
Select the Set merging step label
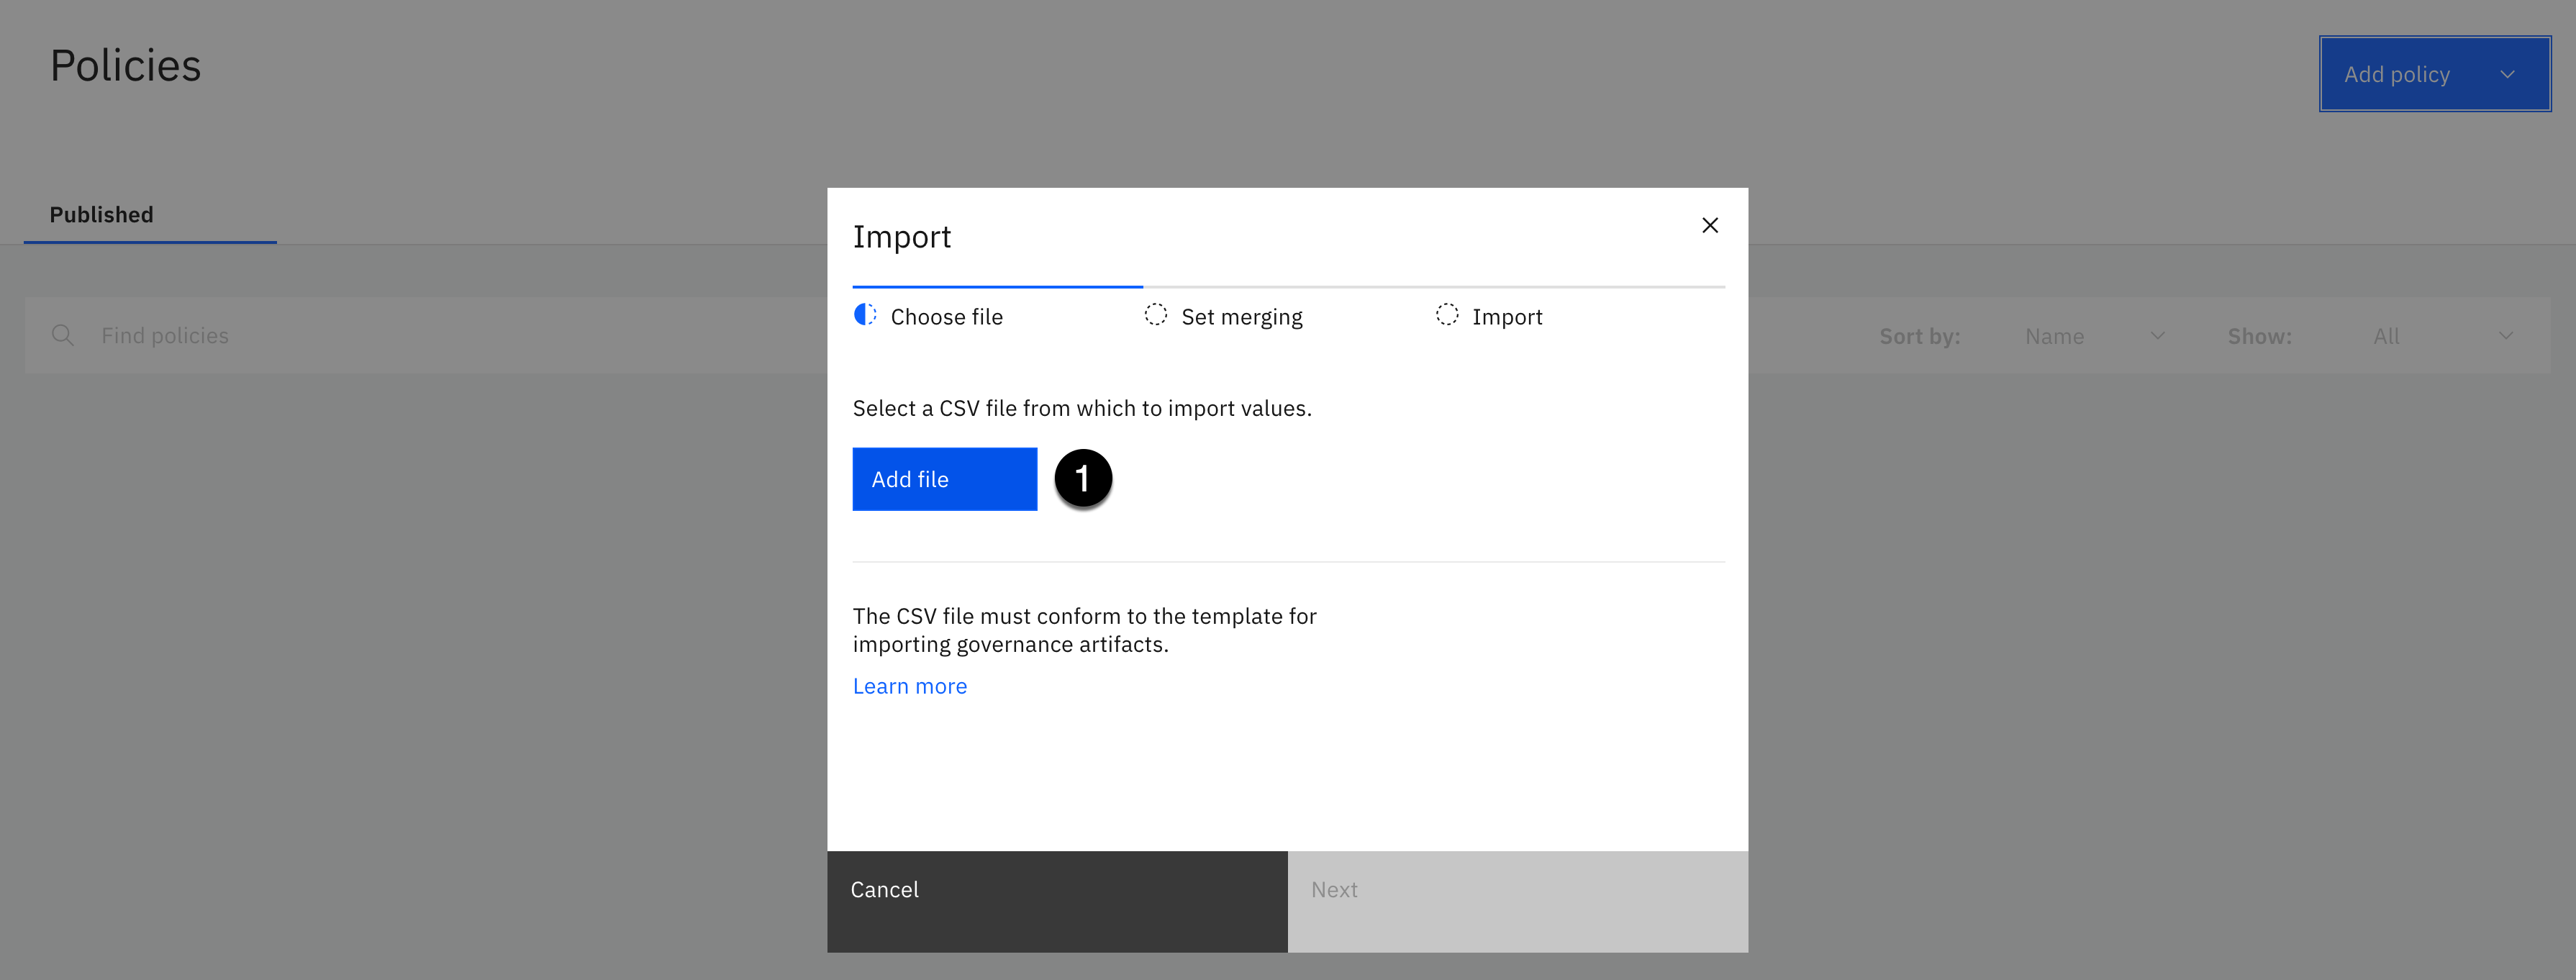[1241, 318]
